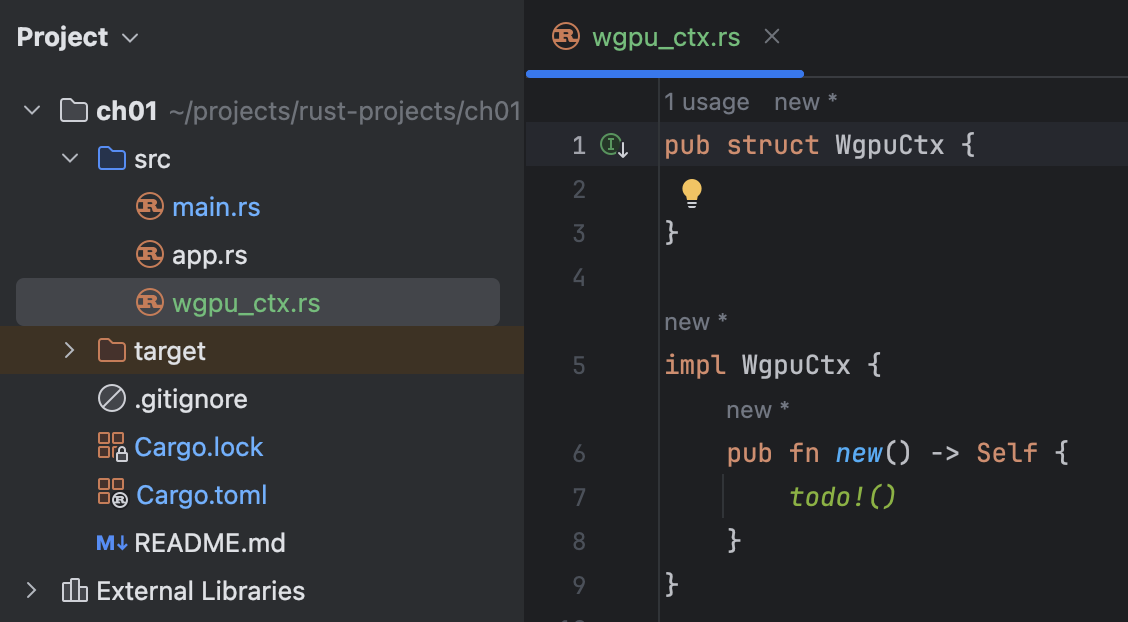Collapse the src folder
The height and width of the screenshot is (622, 1128).
(70, 158)
